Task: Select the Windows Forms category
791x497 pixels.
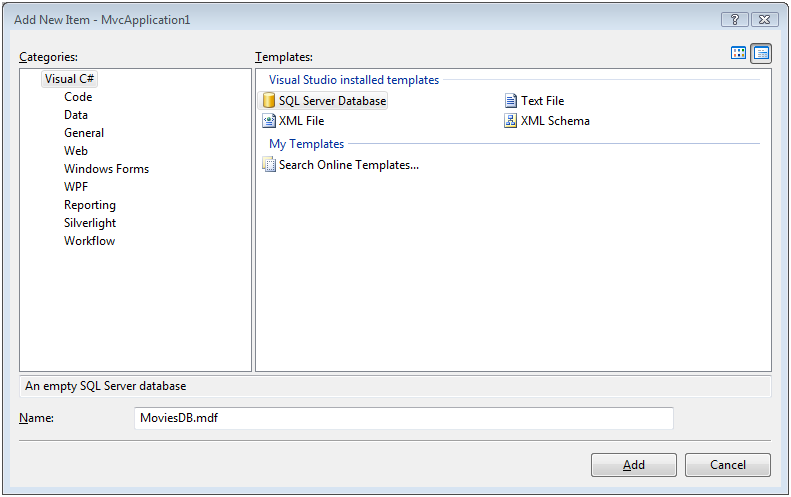Action: click(106, 169)
